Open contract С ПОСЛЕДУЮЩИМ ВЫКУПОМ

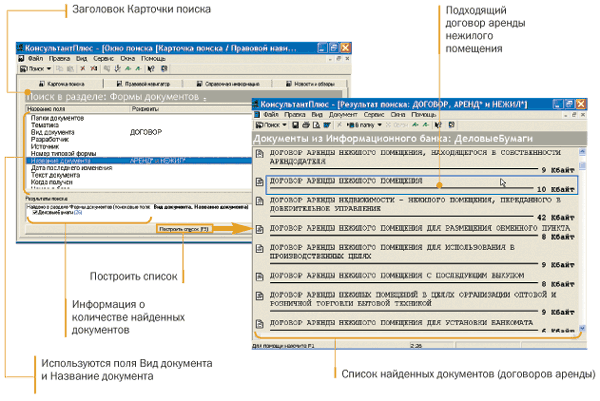[x=397, y=275]
